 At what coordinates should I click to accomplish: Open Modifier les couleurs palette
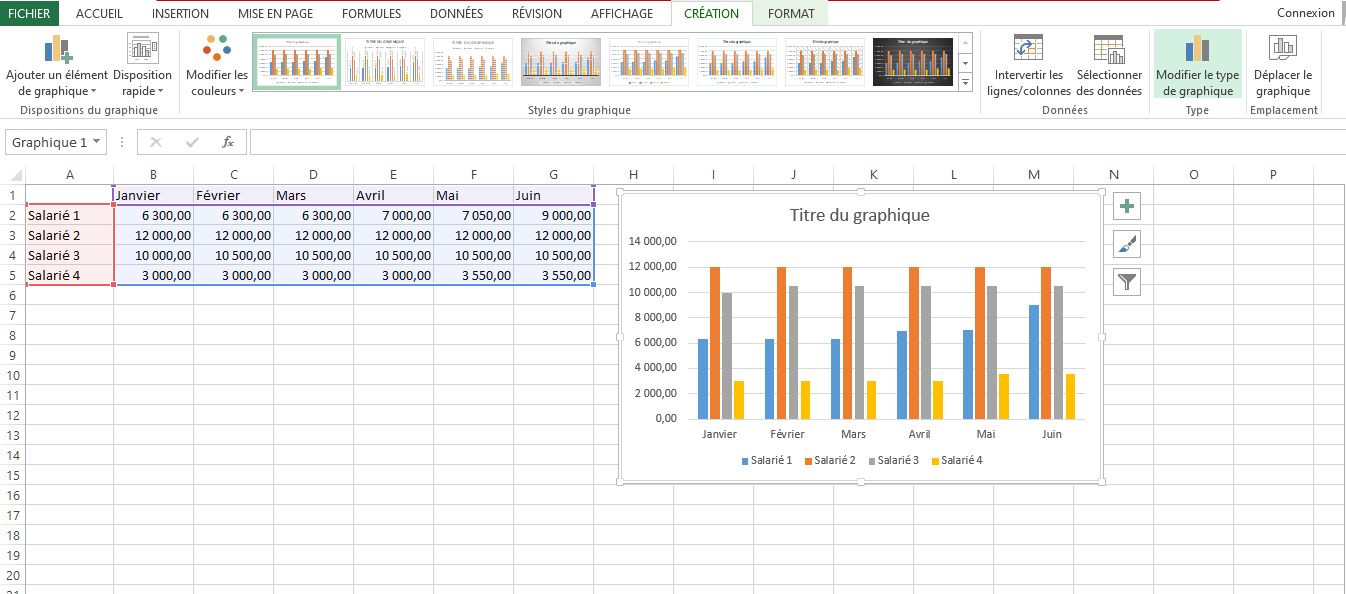(x=217, y=66)
